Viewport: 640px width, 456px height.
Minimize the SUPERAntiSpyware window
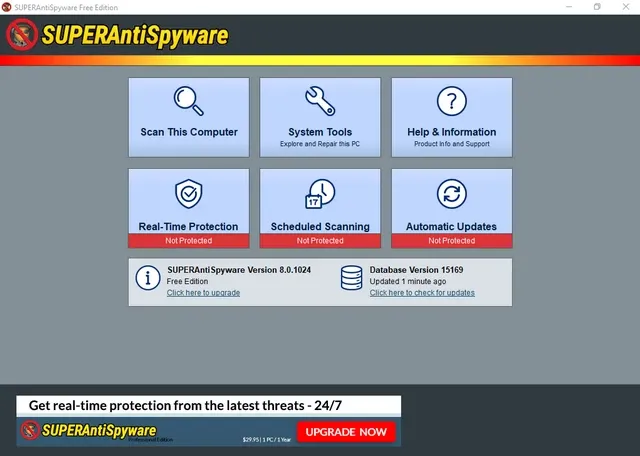(569, 7)
